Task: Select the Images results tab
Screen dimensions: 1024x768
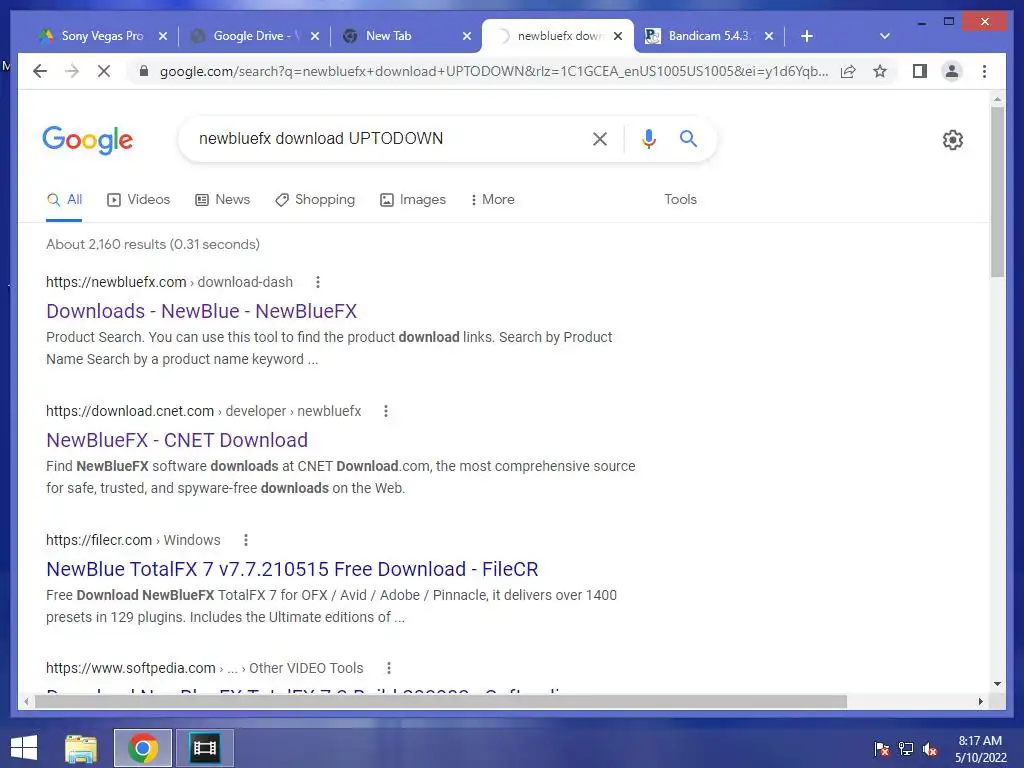Action: point(413,199)
